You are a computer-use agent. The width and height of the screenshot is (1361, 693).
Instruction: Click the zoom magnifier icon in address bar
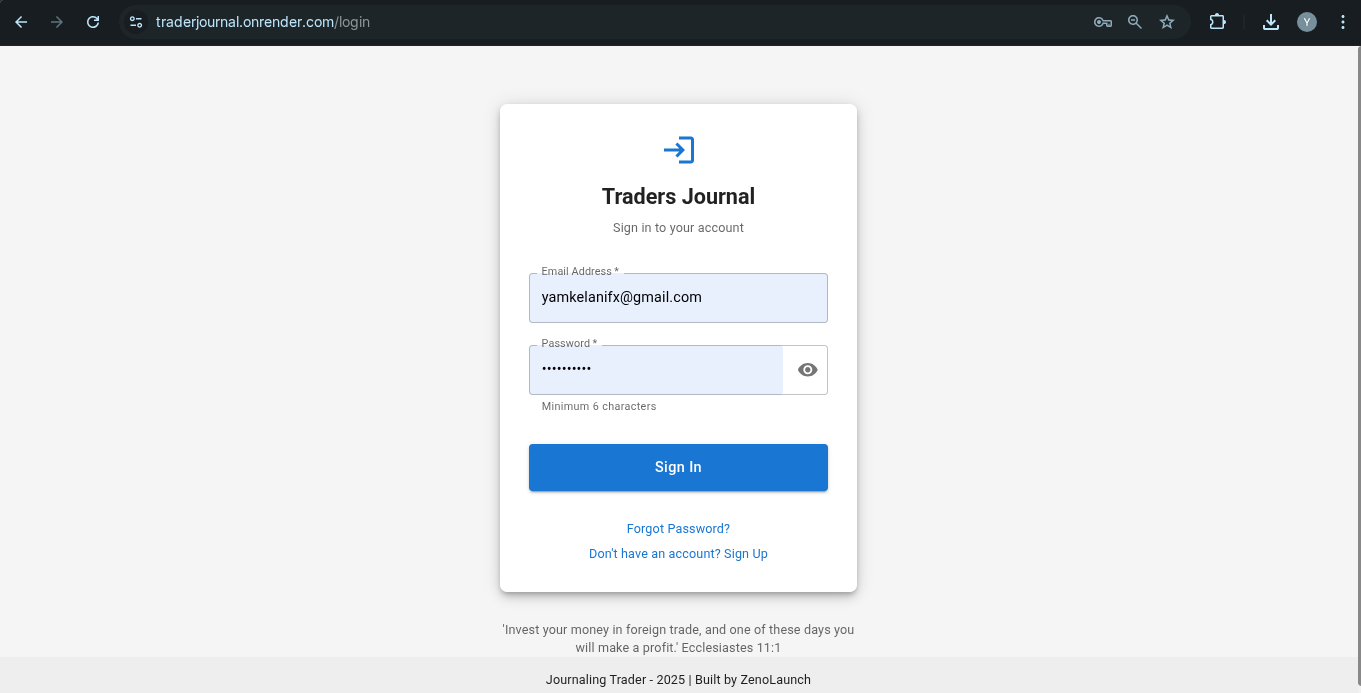(x=1135, y=22)
